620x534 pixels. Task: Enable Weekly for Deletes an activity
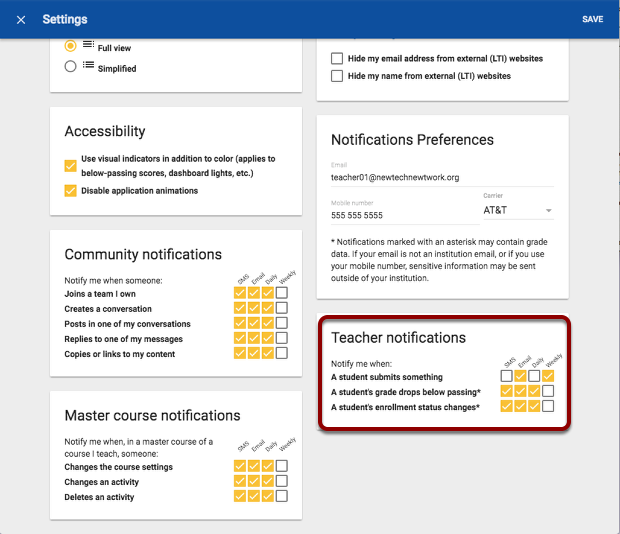click(x=282, y=496)
